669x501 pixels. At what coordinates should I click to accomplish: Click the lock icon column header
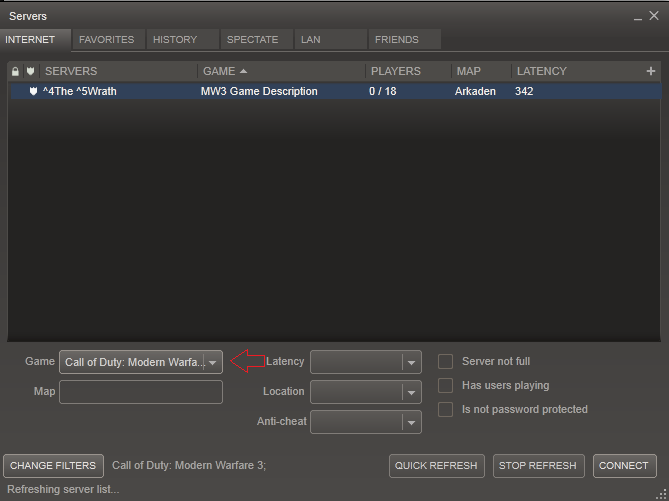tap(15, 72)
